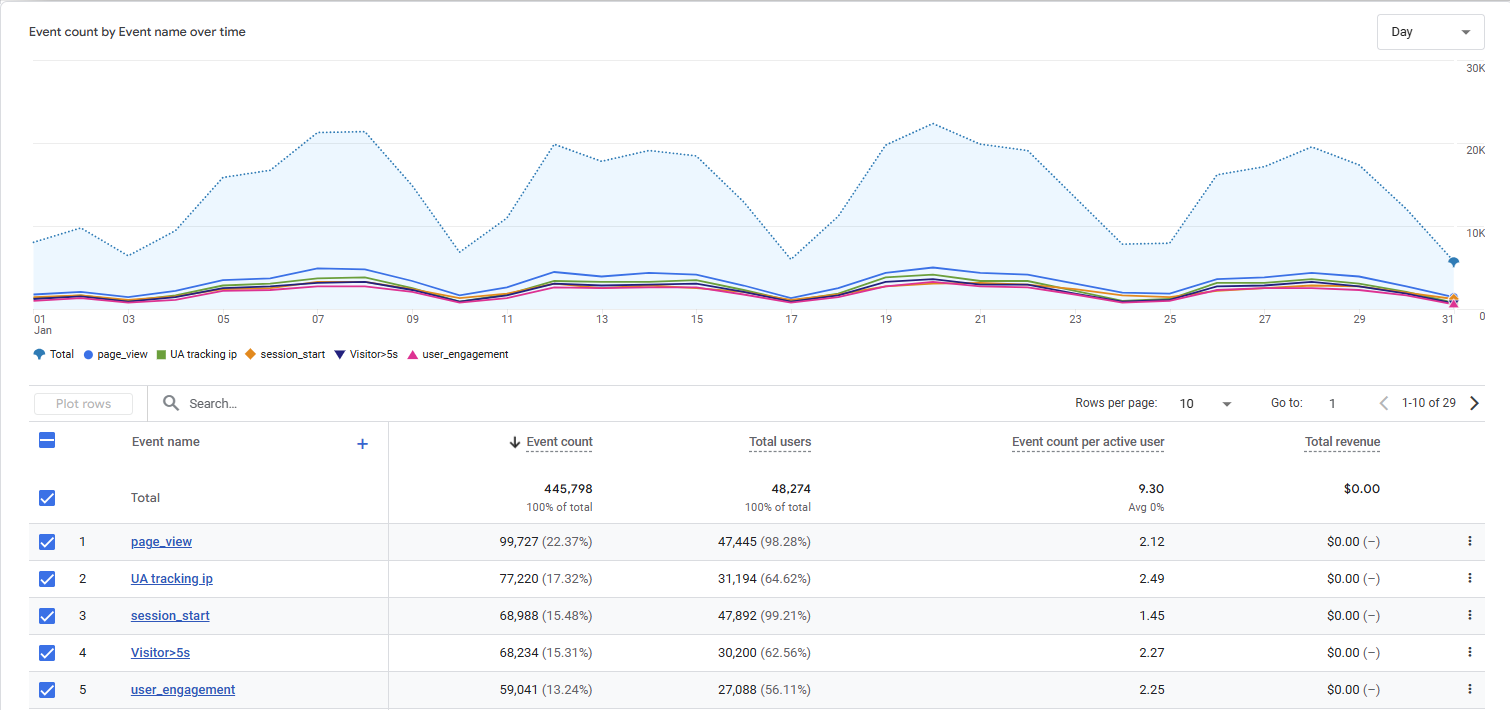Click the plus icon to add dimension
This screenshot has height=710, width=1510.
pos(362,444)
